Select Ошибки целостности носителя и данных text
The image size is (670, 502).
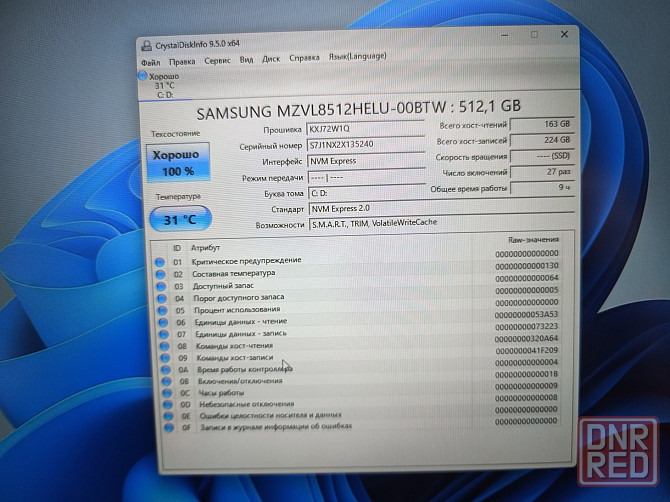tap(271, 415)
